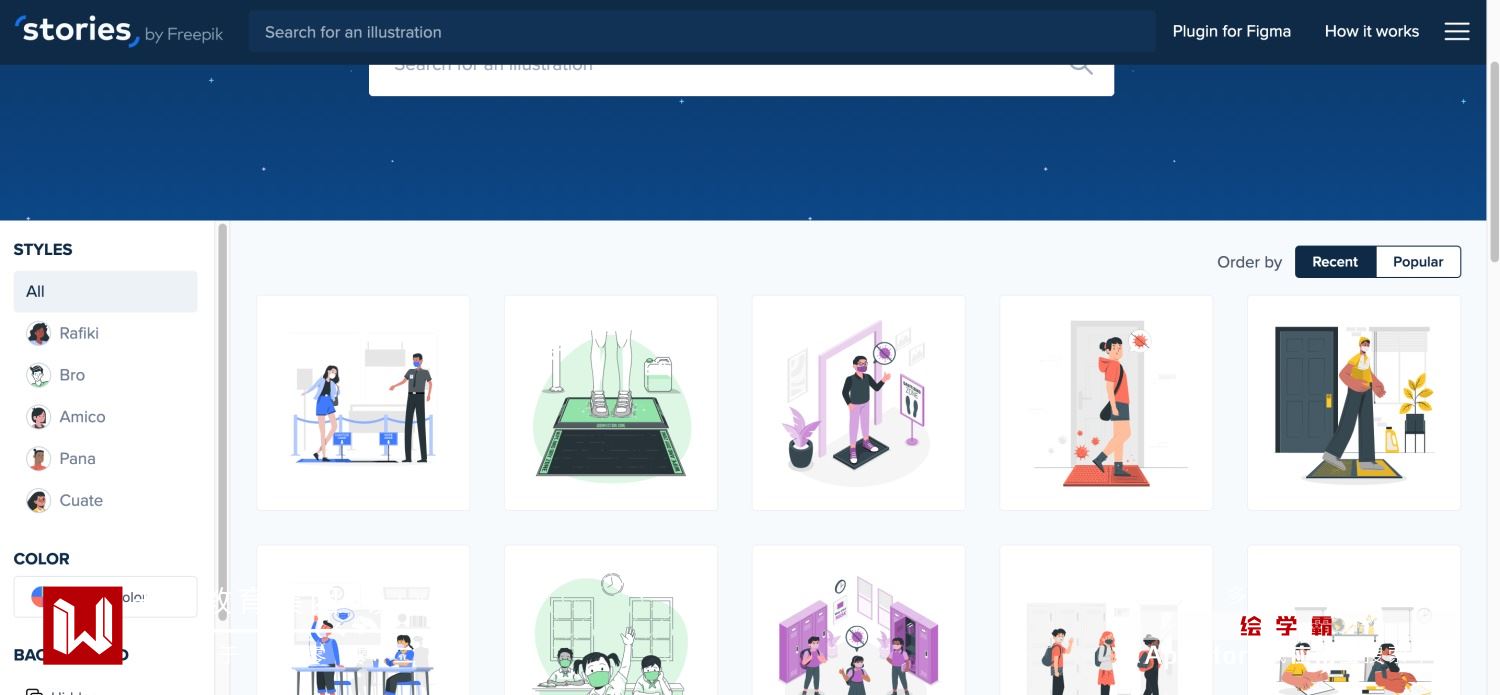Choose the Rafiki style label
Screen dimensions: 1500x695
79,333
